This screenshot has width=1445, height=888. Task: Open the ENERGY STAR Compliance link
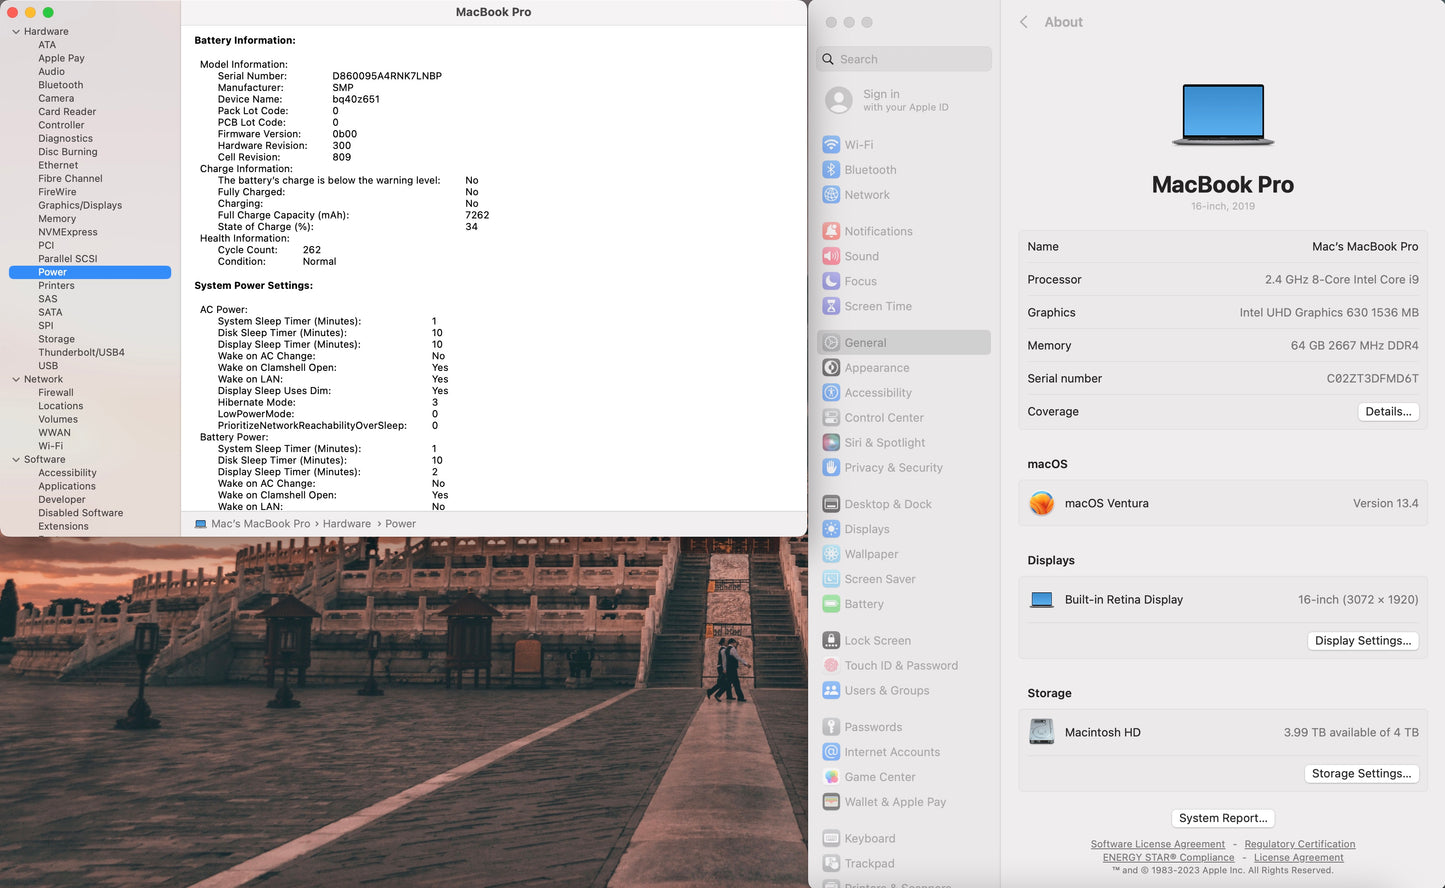pyautogui.click(x=1169, y=857)
